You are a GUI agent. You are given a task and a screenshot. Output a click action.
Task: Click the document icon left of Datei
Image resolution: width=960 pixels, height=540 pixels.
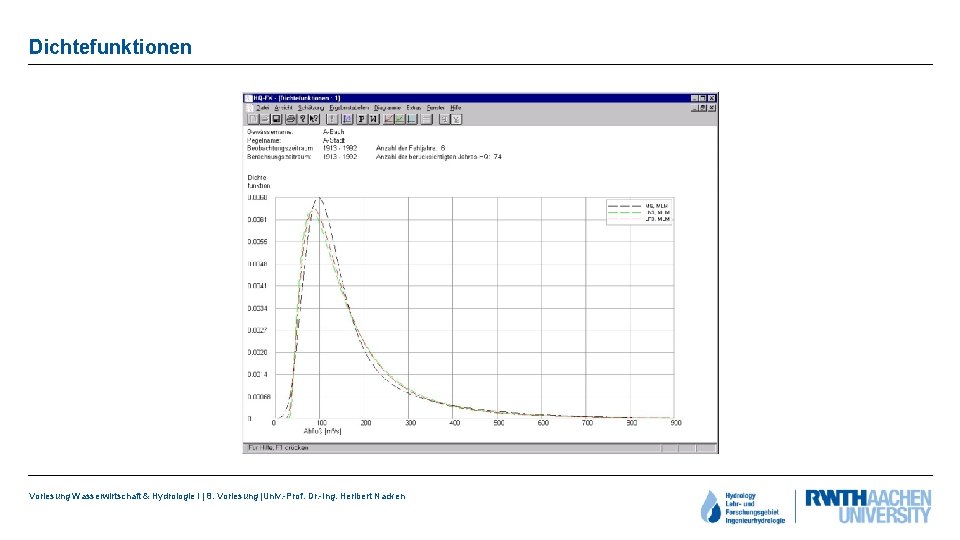(x=249, y=108)
